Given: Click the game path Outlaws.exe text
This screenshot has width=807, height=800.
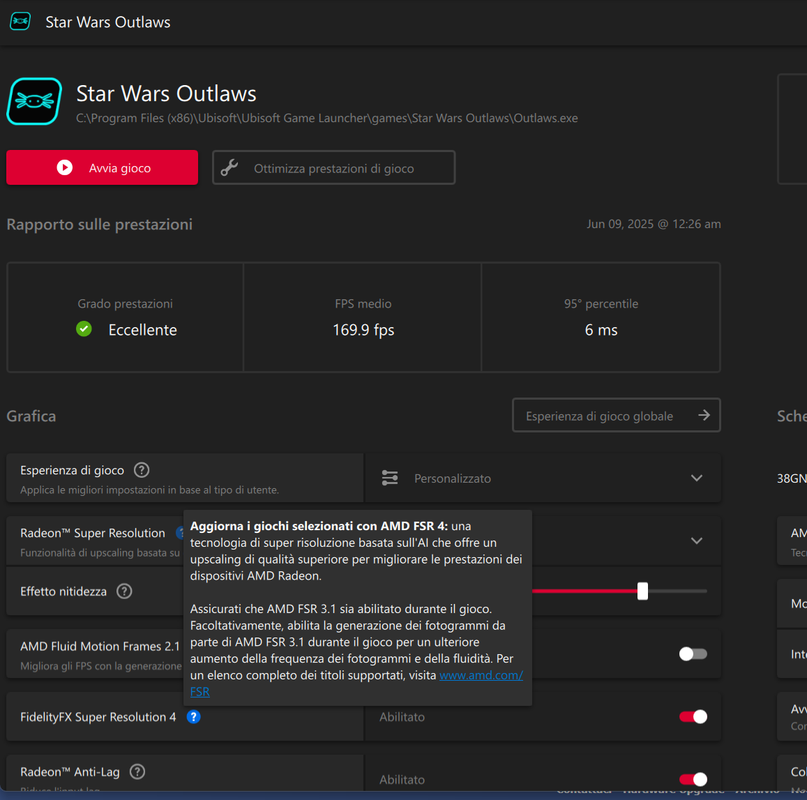Looking at the screenshot, I should coord(327,118).
